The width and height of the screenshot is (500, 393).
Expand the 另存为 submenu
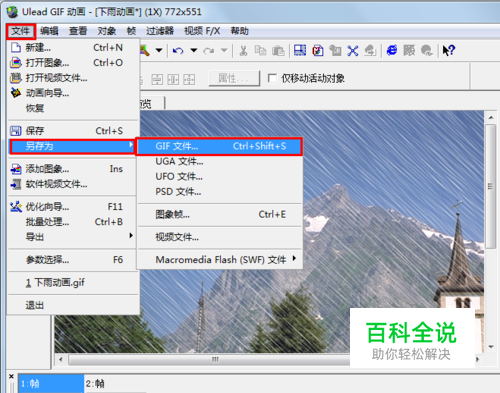[x=72, y=146]
